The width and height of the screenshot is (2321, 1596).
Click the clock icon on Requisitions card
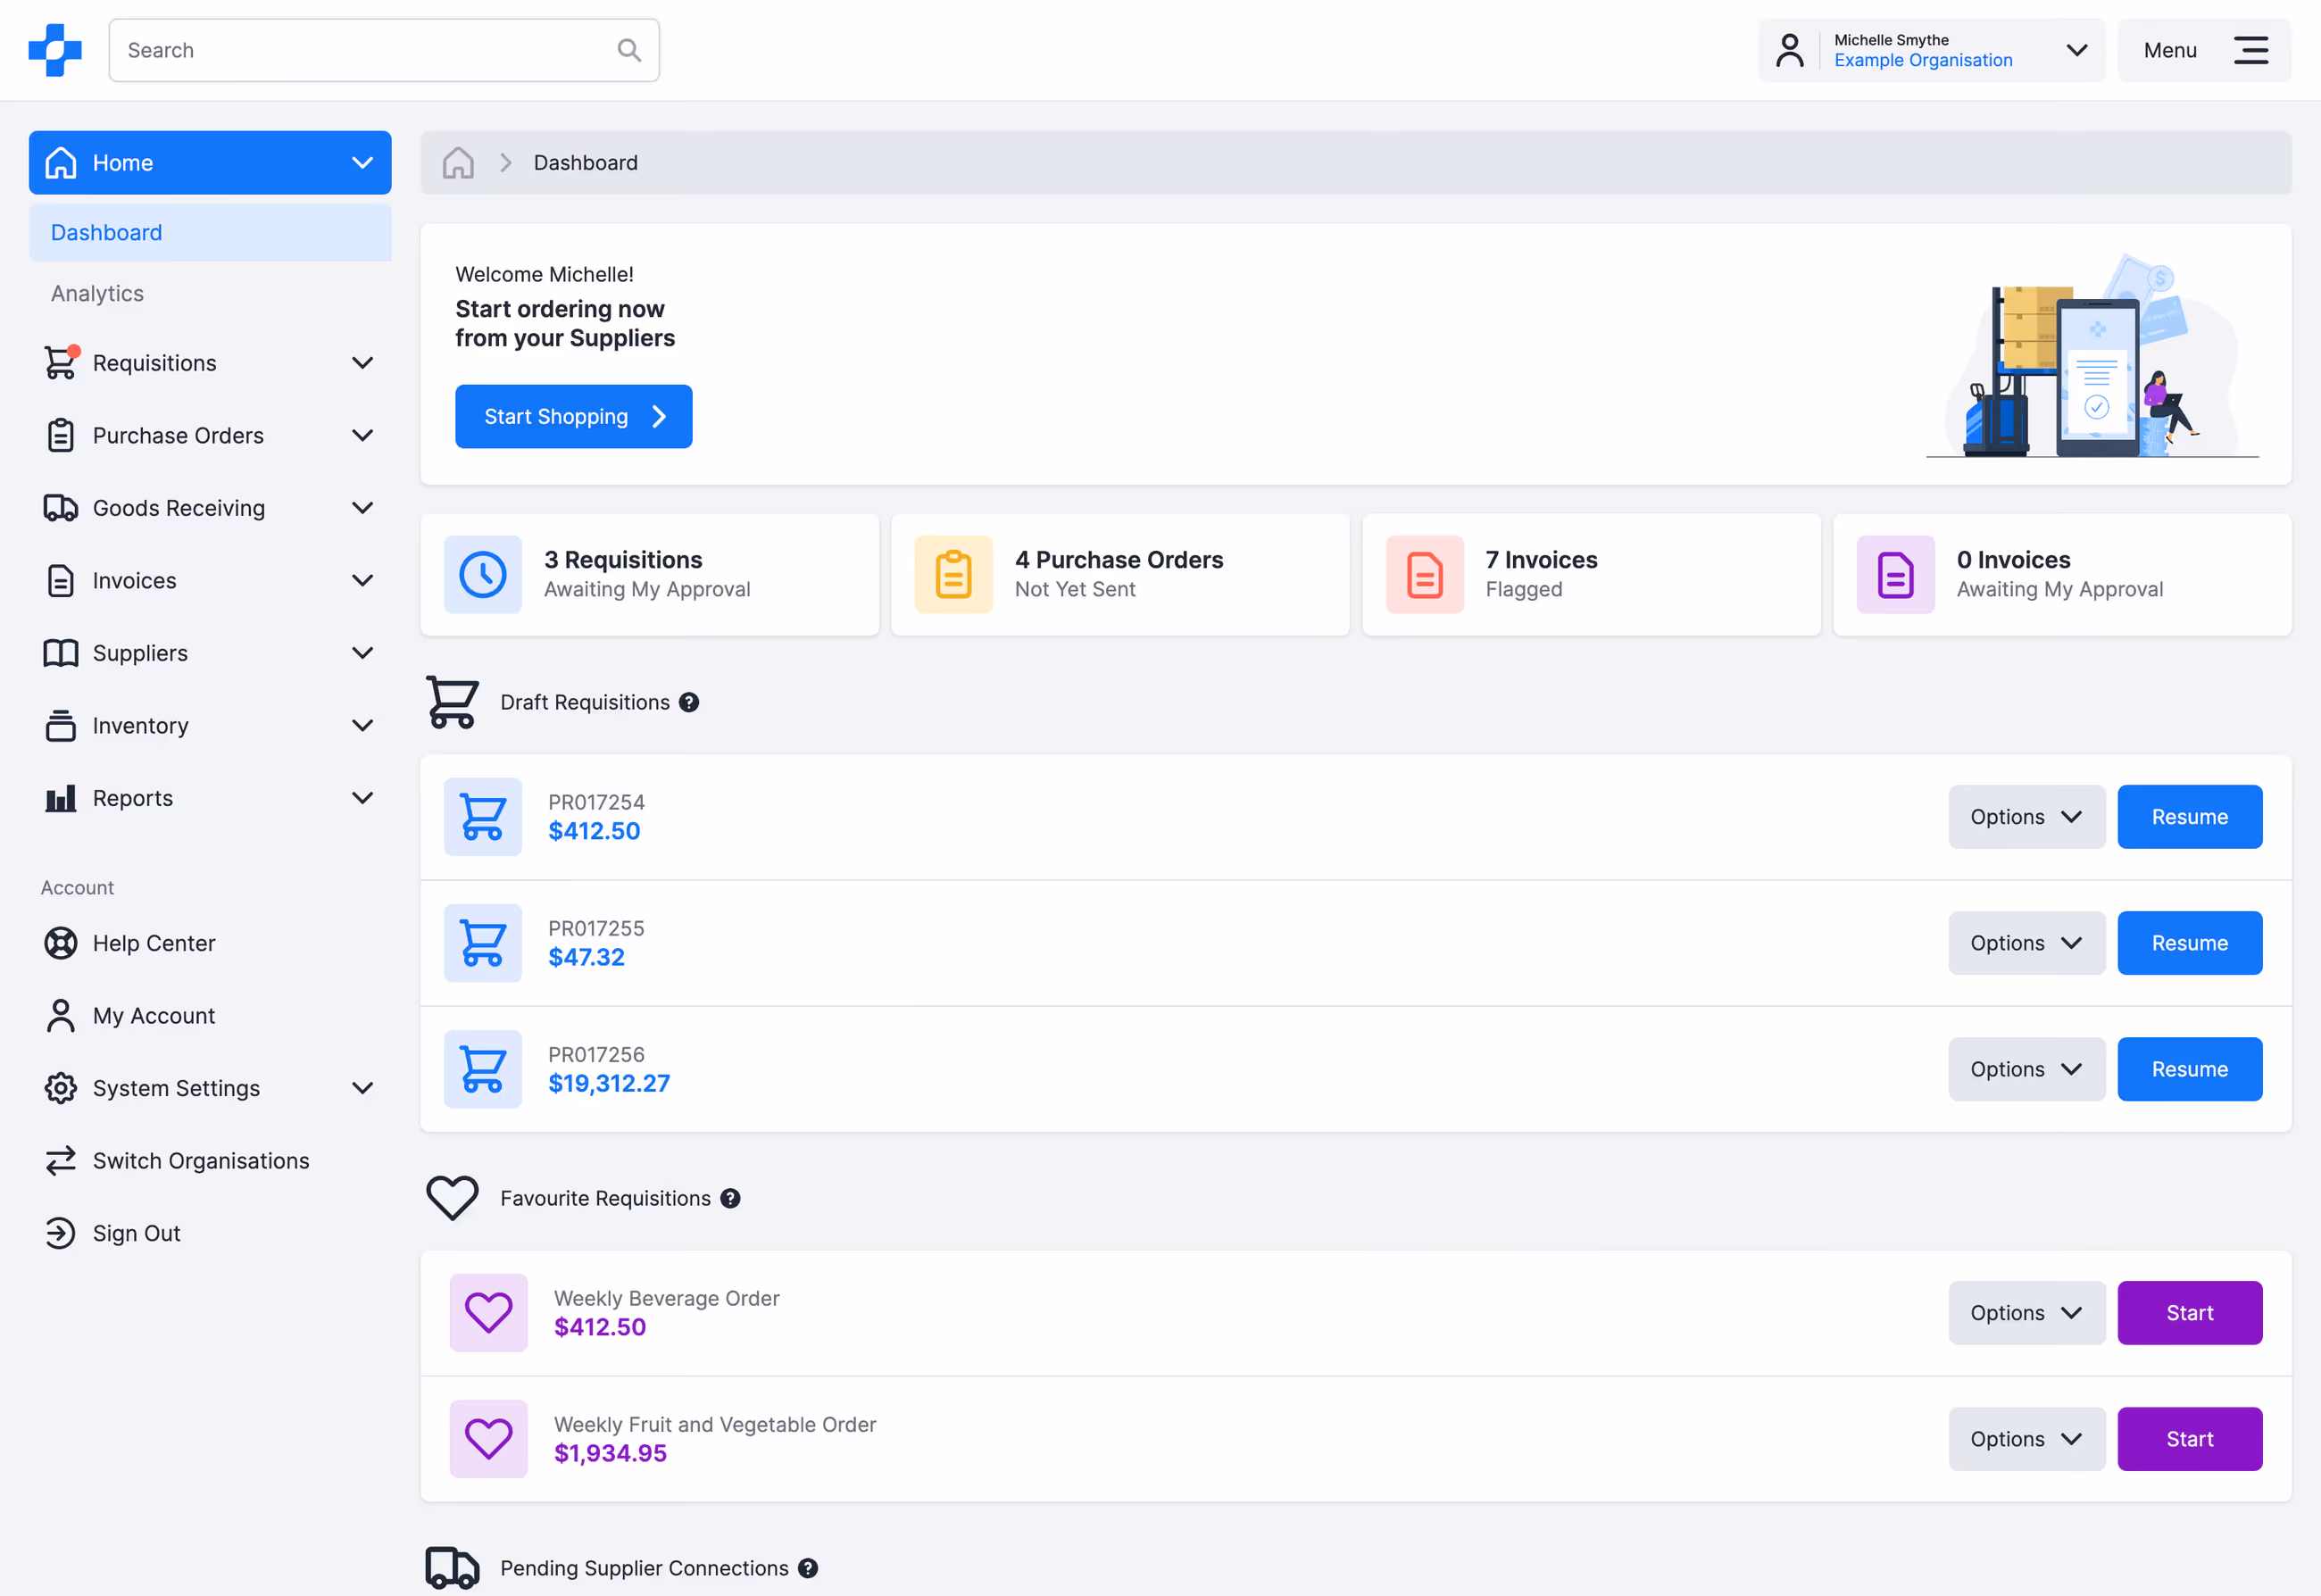[x=483, y=575]
